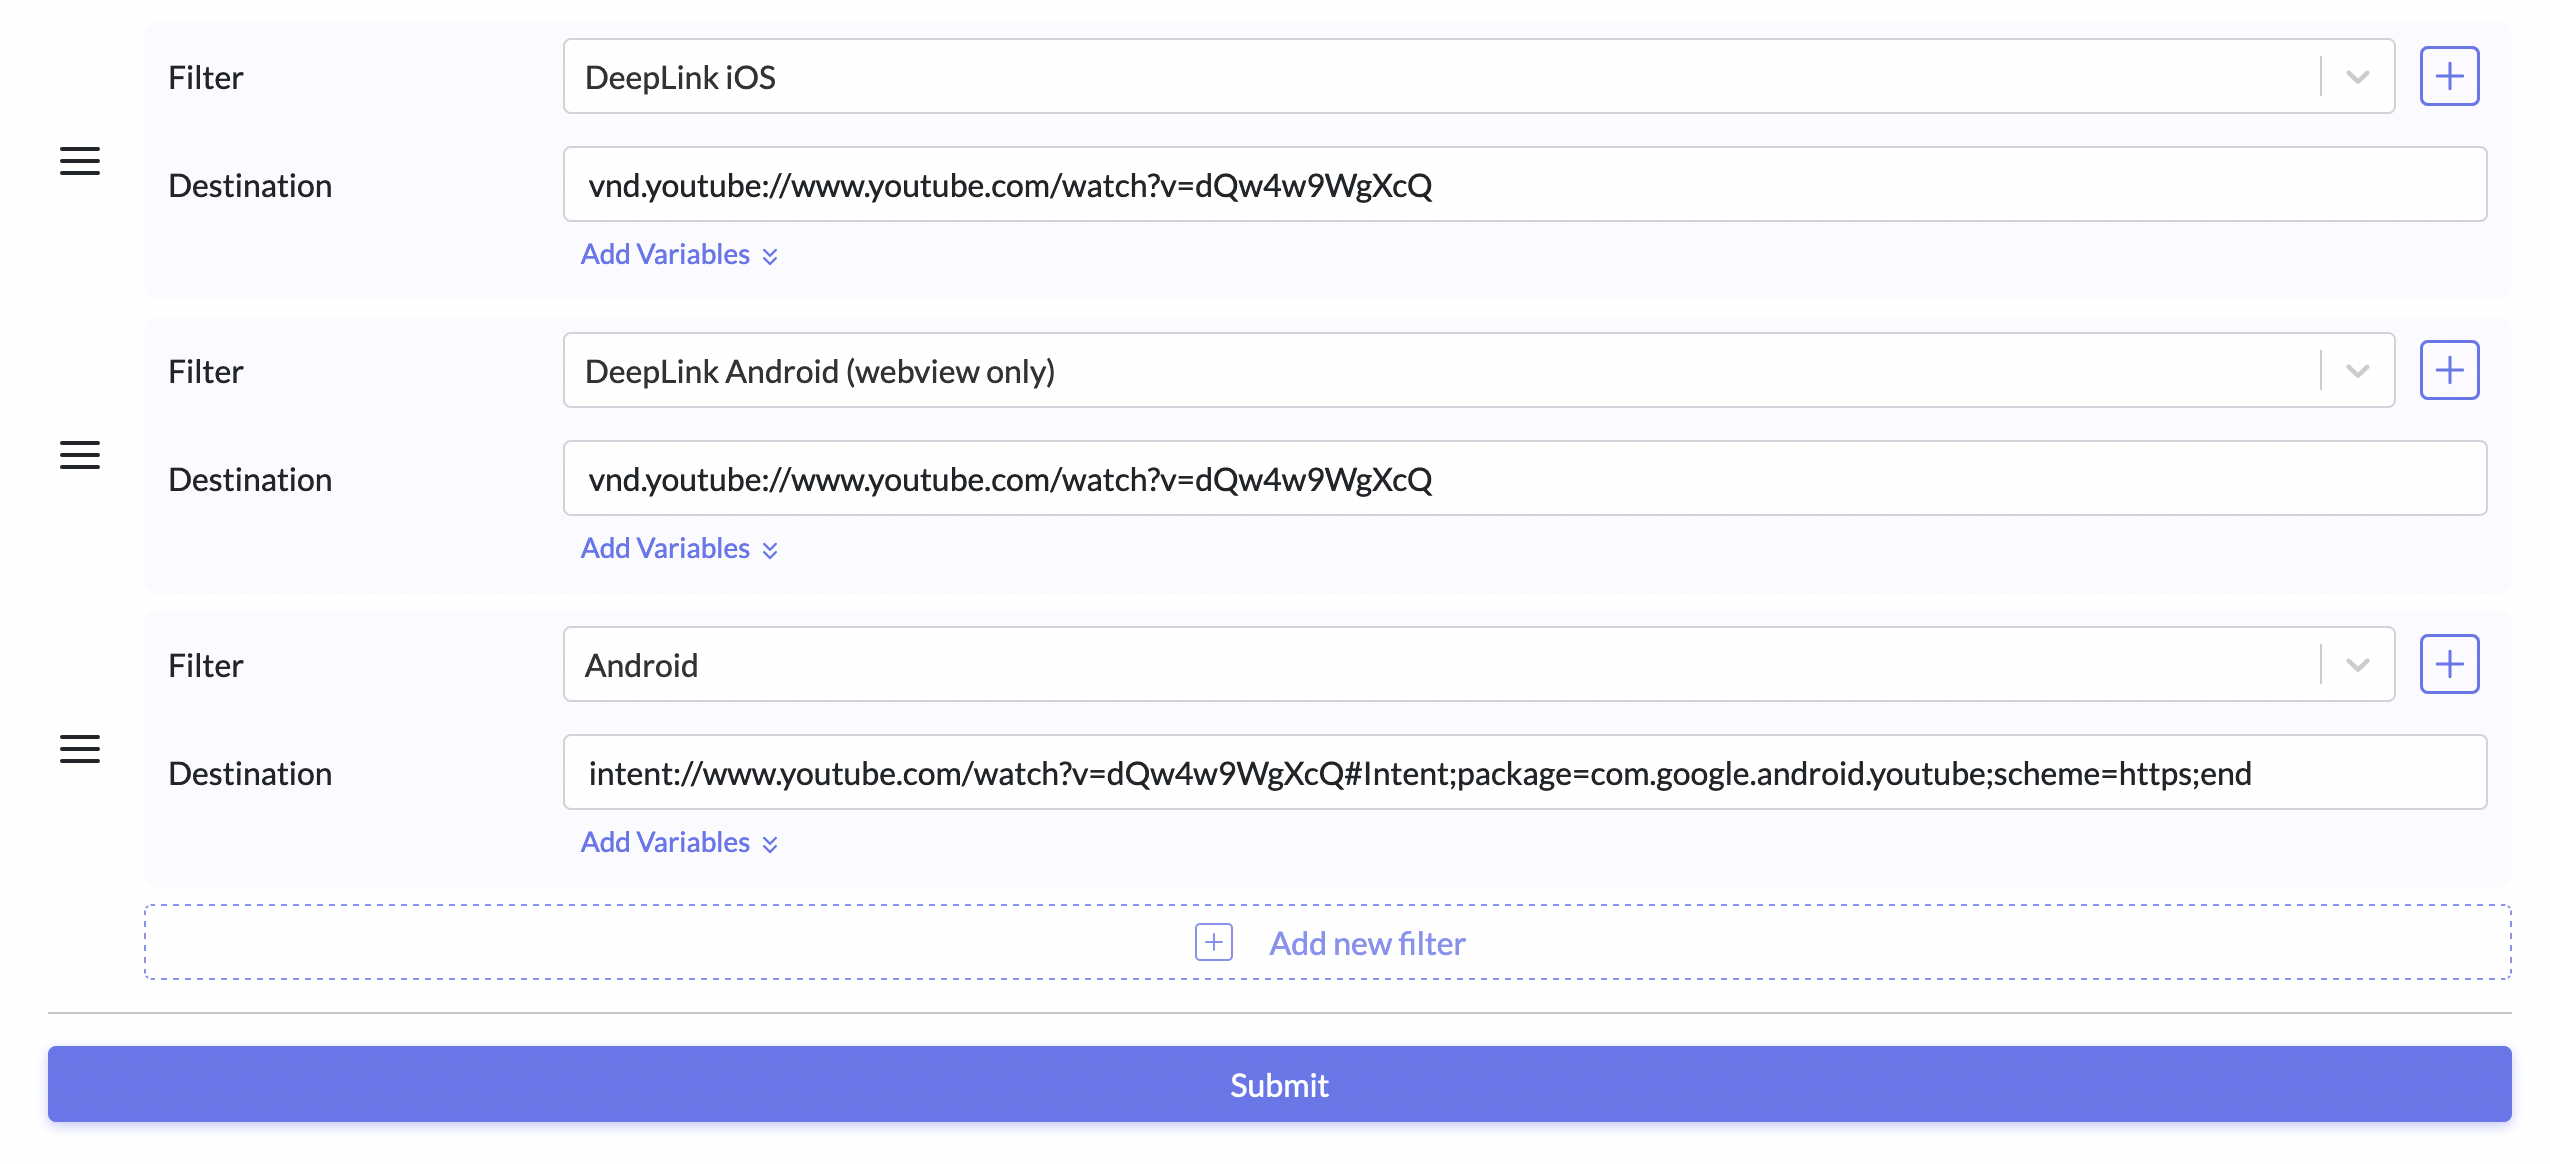
Task: Click Destination label in DeepLink Android row
Action: click(x=250, y=479)
